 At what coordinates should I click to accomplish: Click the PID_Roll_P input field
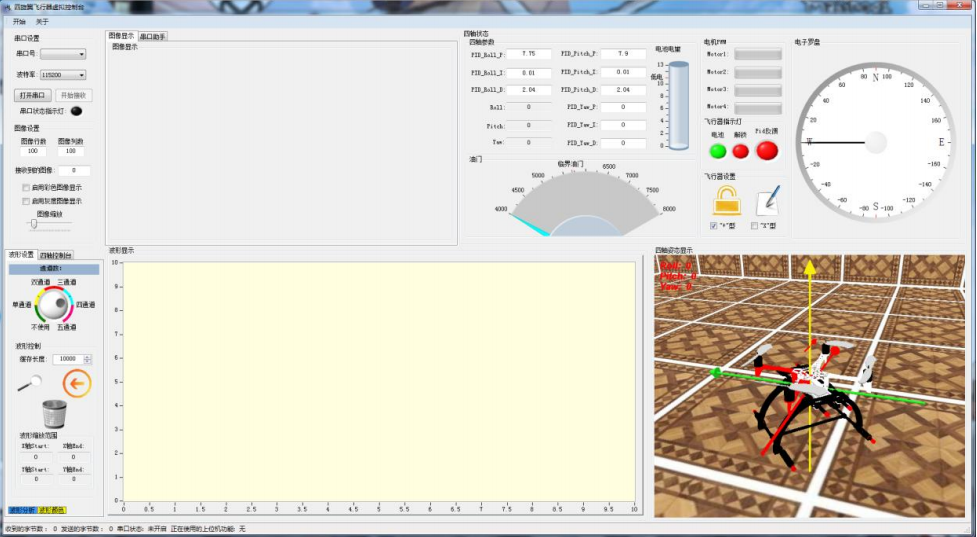coord(529,54)
